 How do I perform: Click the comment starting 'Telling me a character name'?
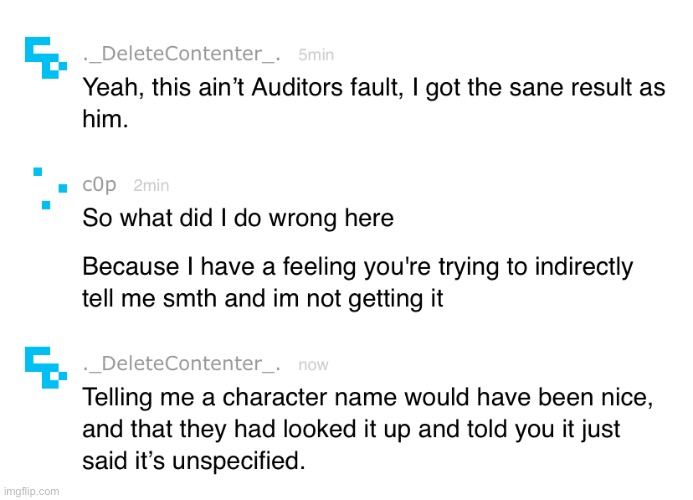click(368, 428)
